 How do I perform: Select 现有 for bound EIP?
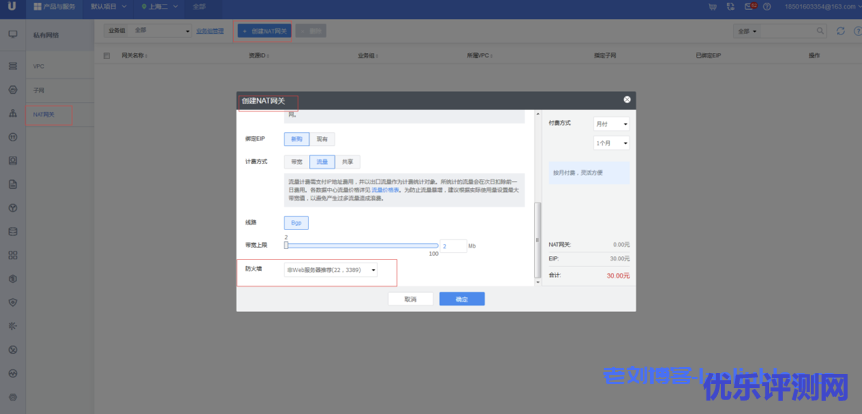[322, 139]
